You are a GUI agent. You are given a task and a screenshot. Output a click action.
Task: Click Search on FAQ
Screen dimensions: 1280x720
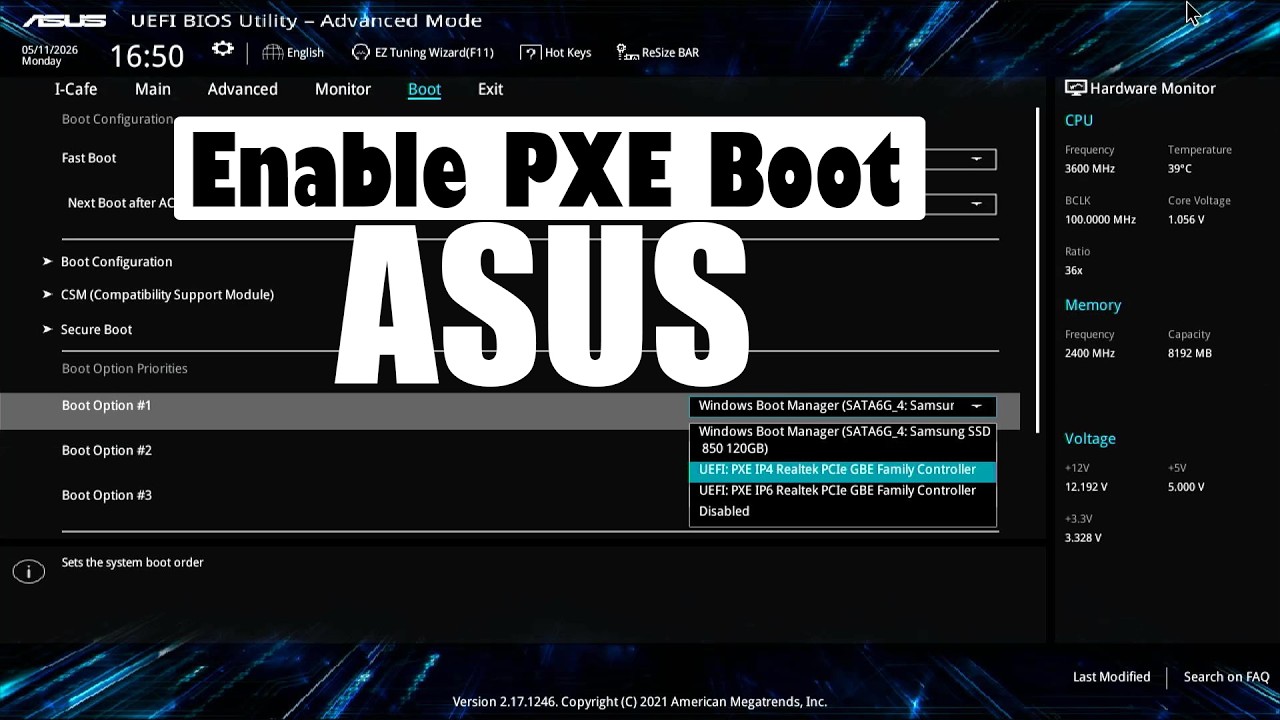(x=1226, y=677)
